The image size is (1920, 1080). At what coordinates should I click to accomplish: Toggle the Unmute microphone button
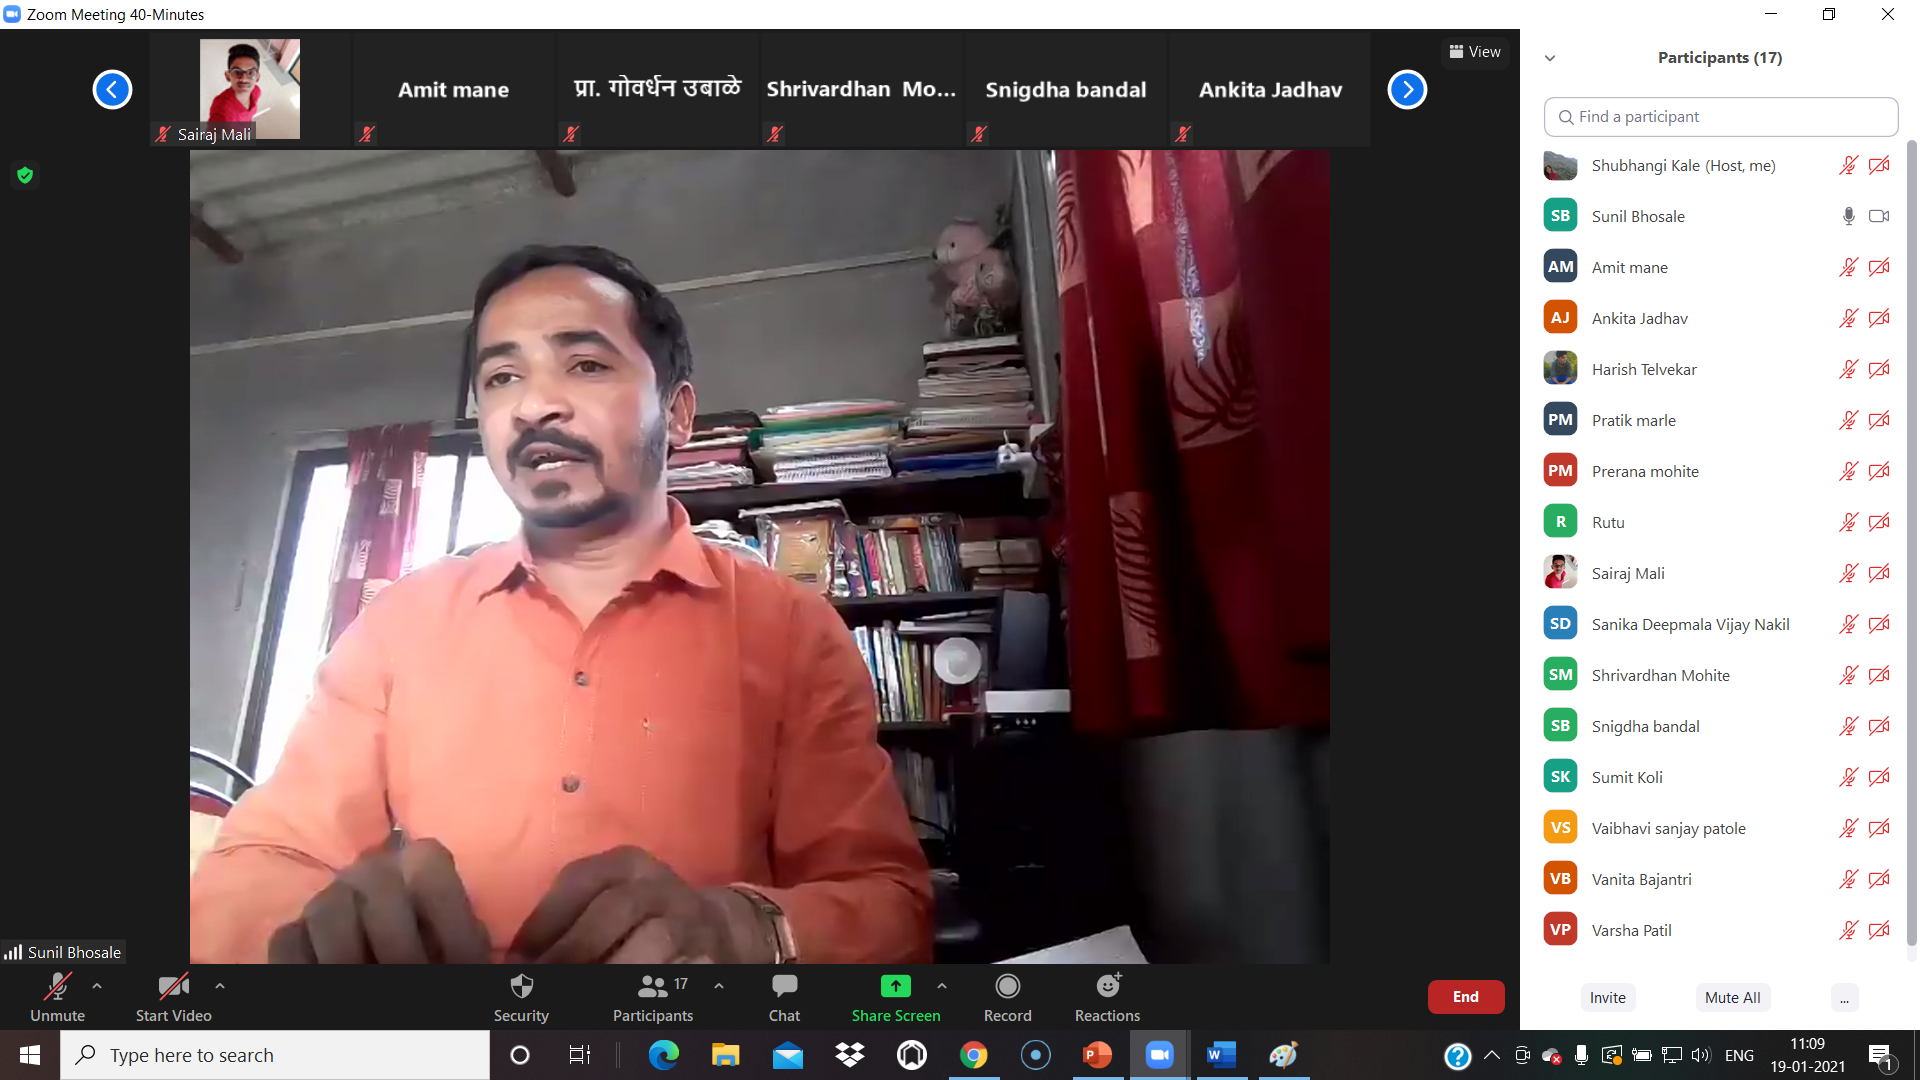click(x=57, y=987)
